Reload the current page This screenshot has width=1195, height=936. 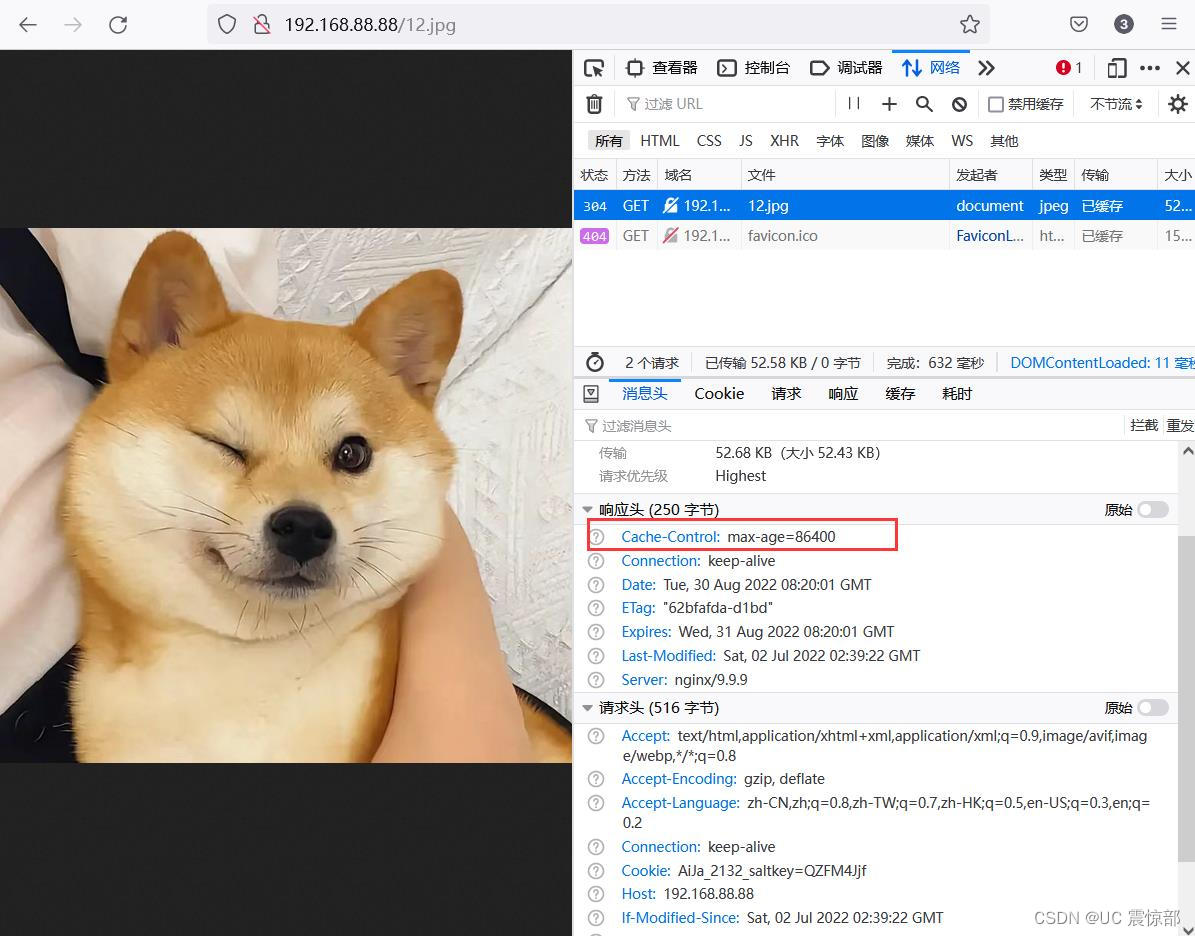[x=118, y=24]
